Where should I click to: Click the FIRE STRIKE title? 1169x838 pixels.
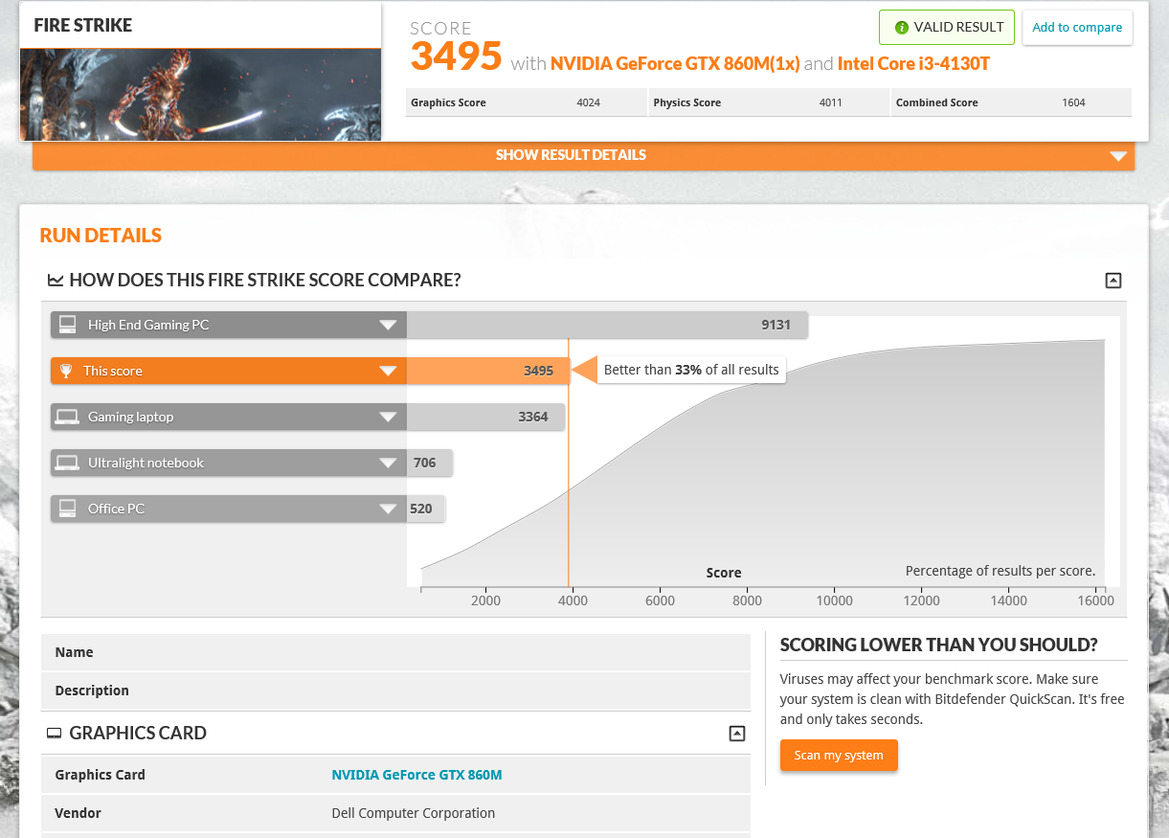coord(83,25)
